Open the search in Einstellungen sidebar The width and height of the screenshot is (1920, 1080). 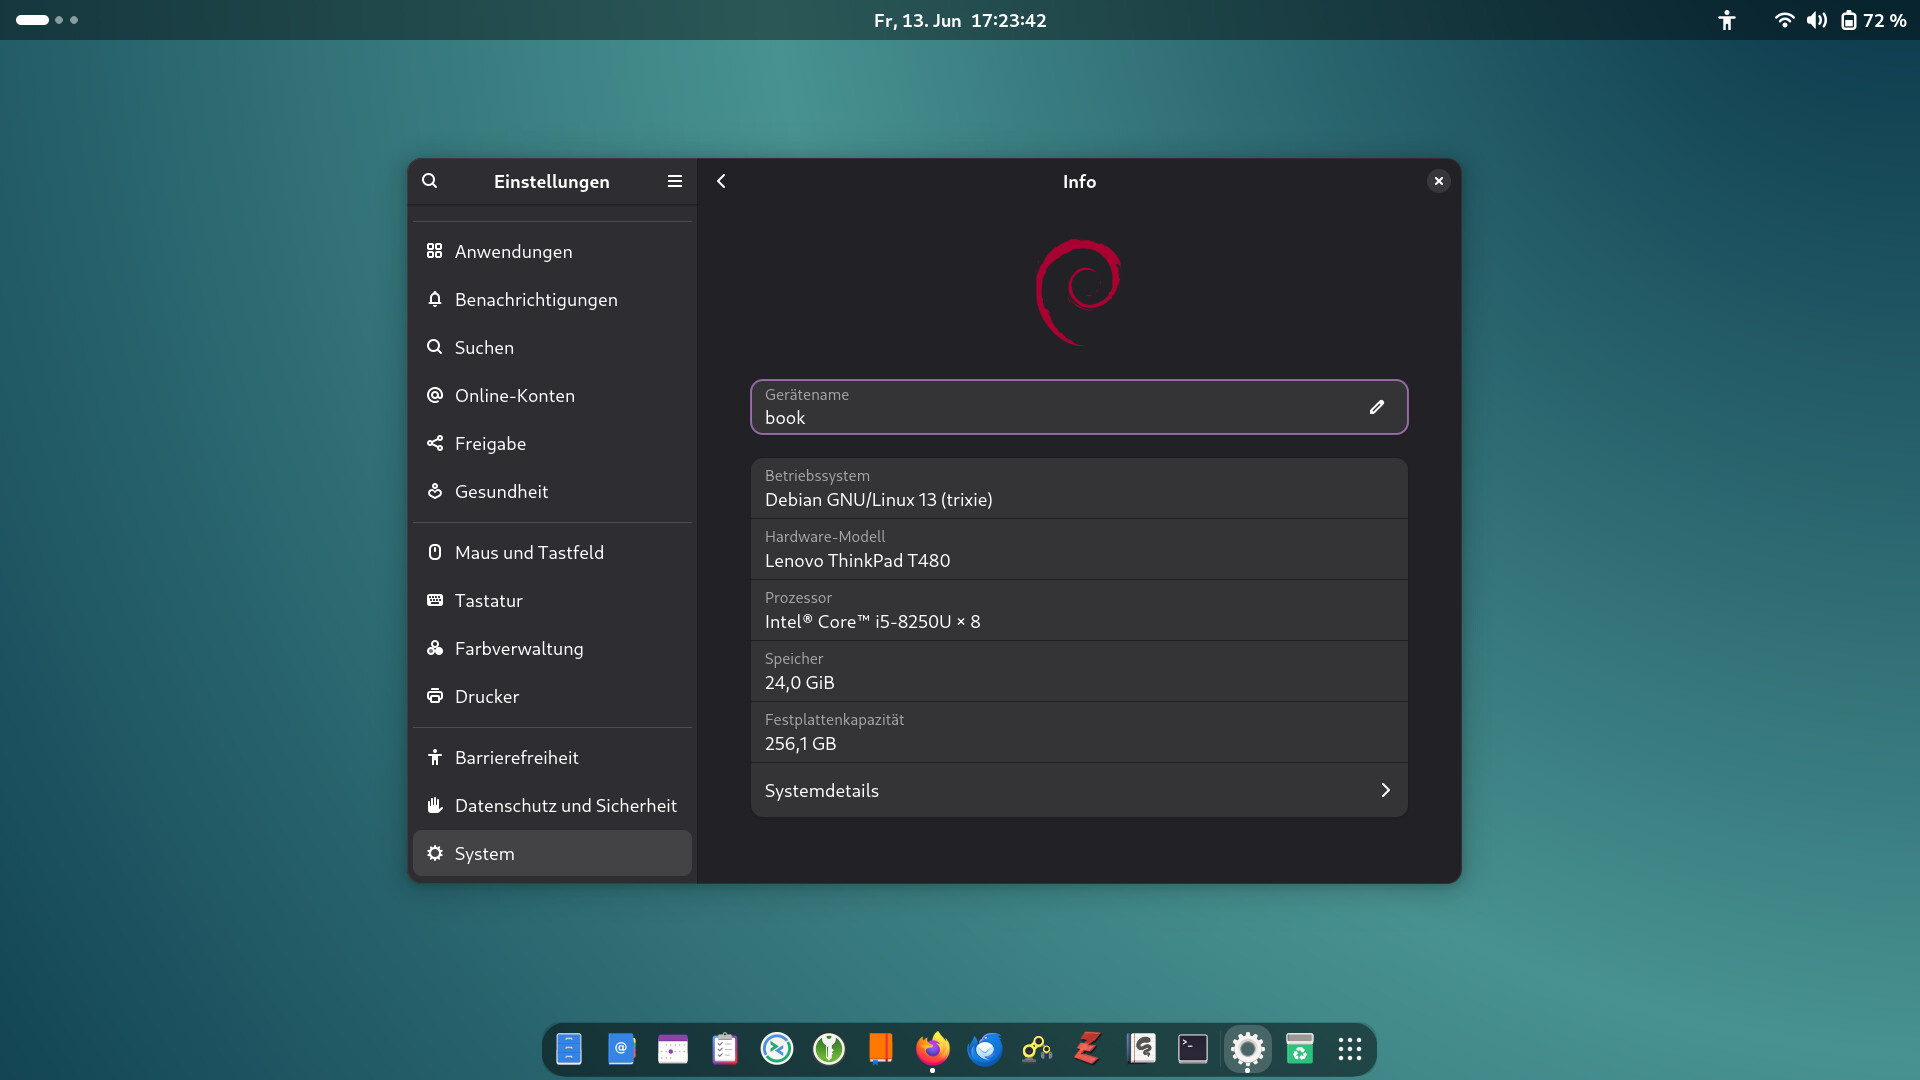tap(430, 181)
